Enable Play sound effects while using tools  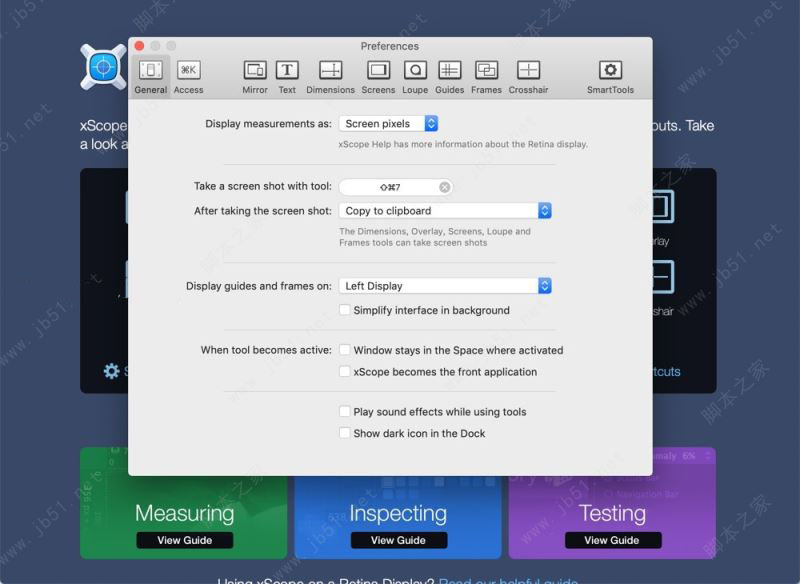click(345, 411)
